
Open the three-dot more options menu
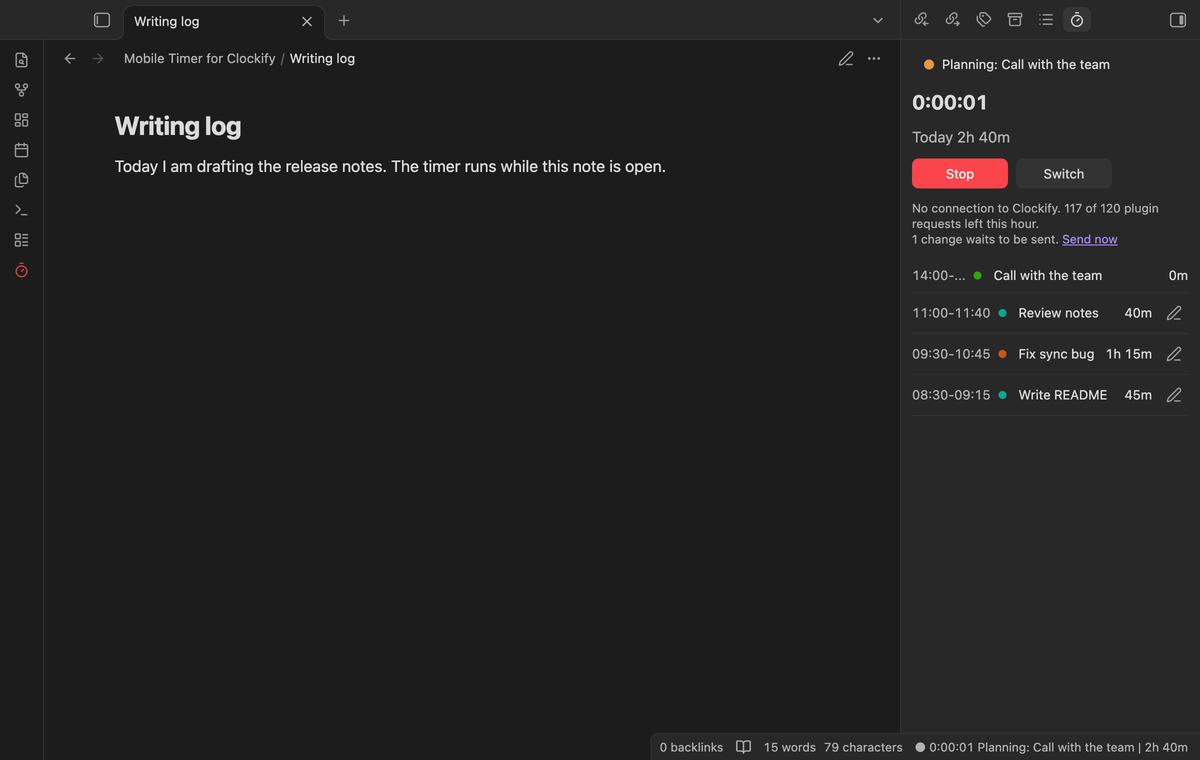pos(874,58)
